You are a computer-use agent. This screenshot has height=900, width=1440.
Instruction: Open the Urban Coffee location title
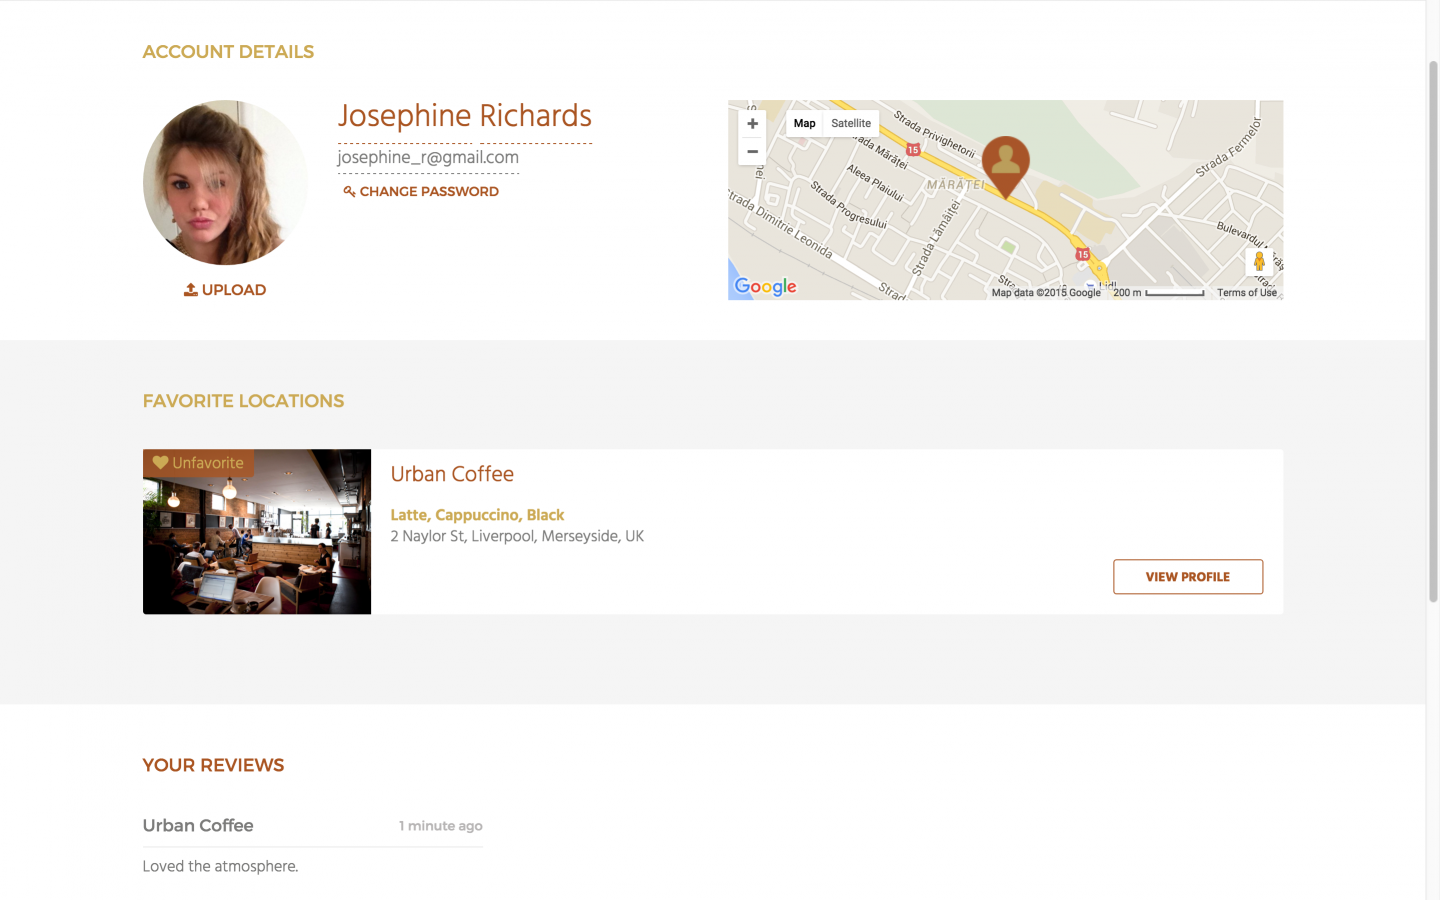(452, 474)
